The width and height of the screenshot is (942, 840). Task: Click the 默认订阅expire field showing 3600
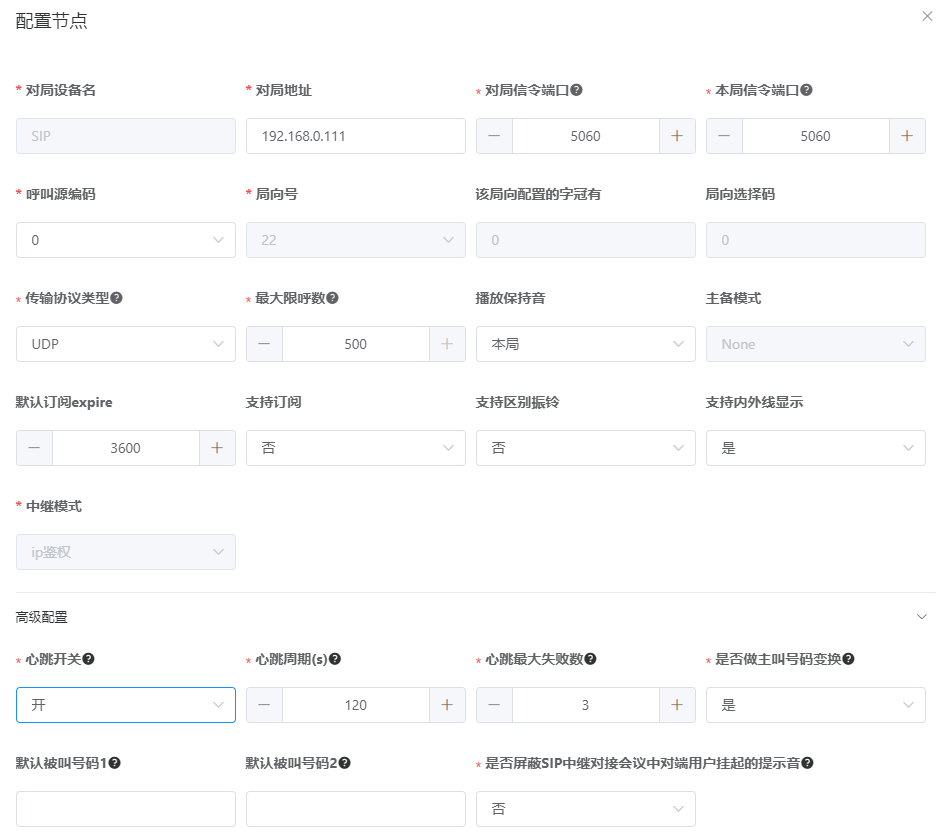coord(126,448)
